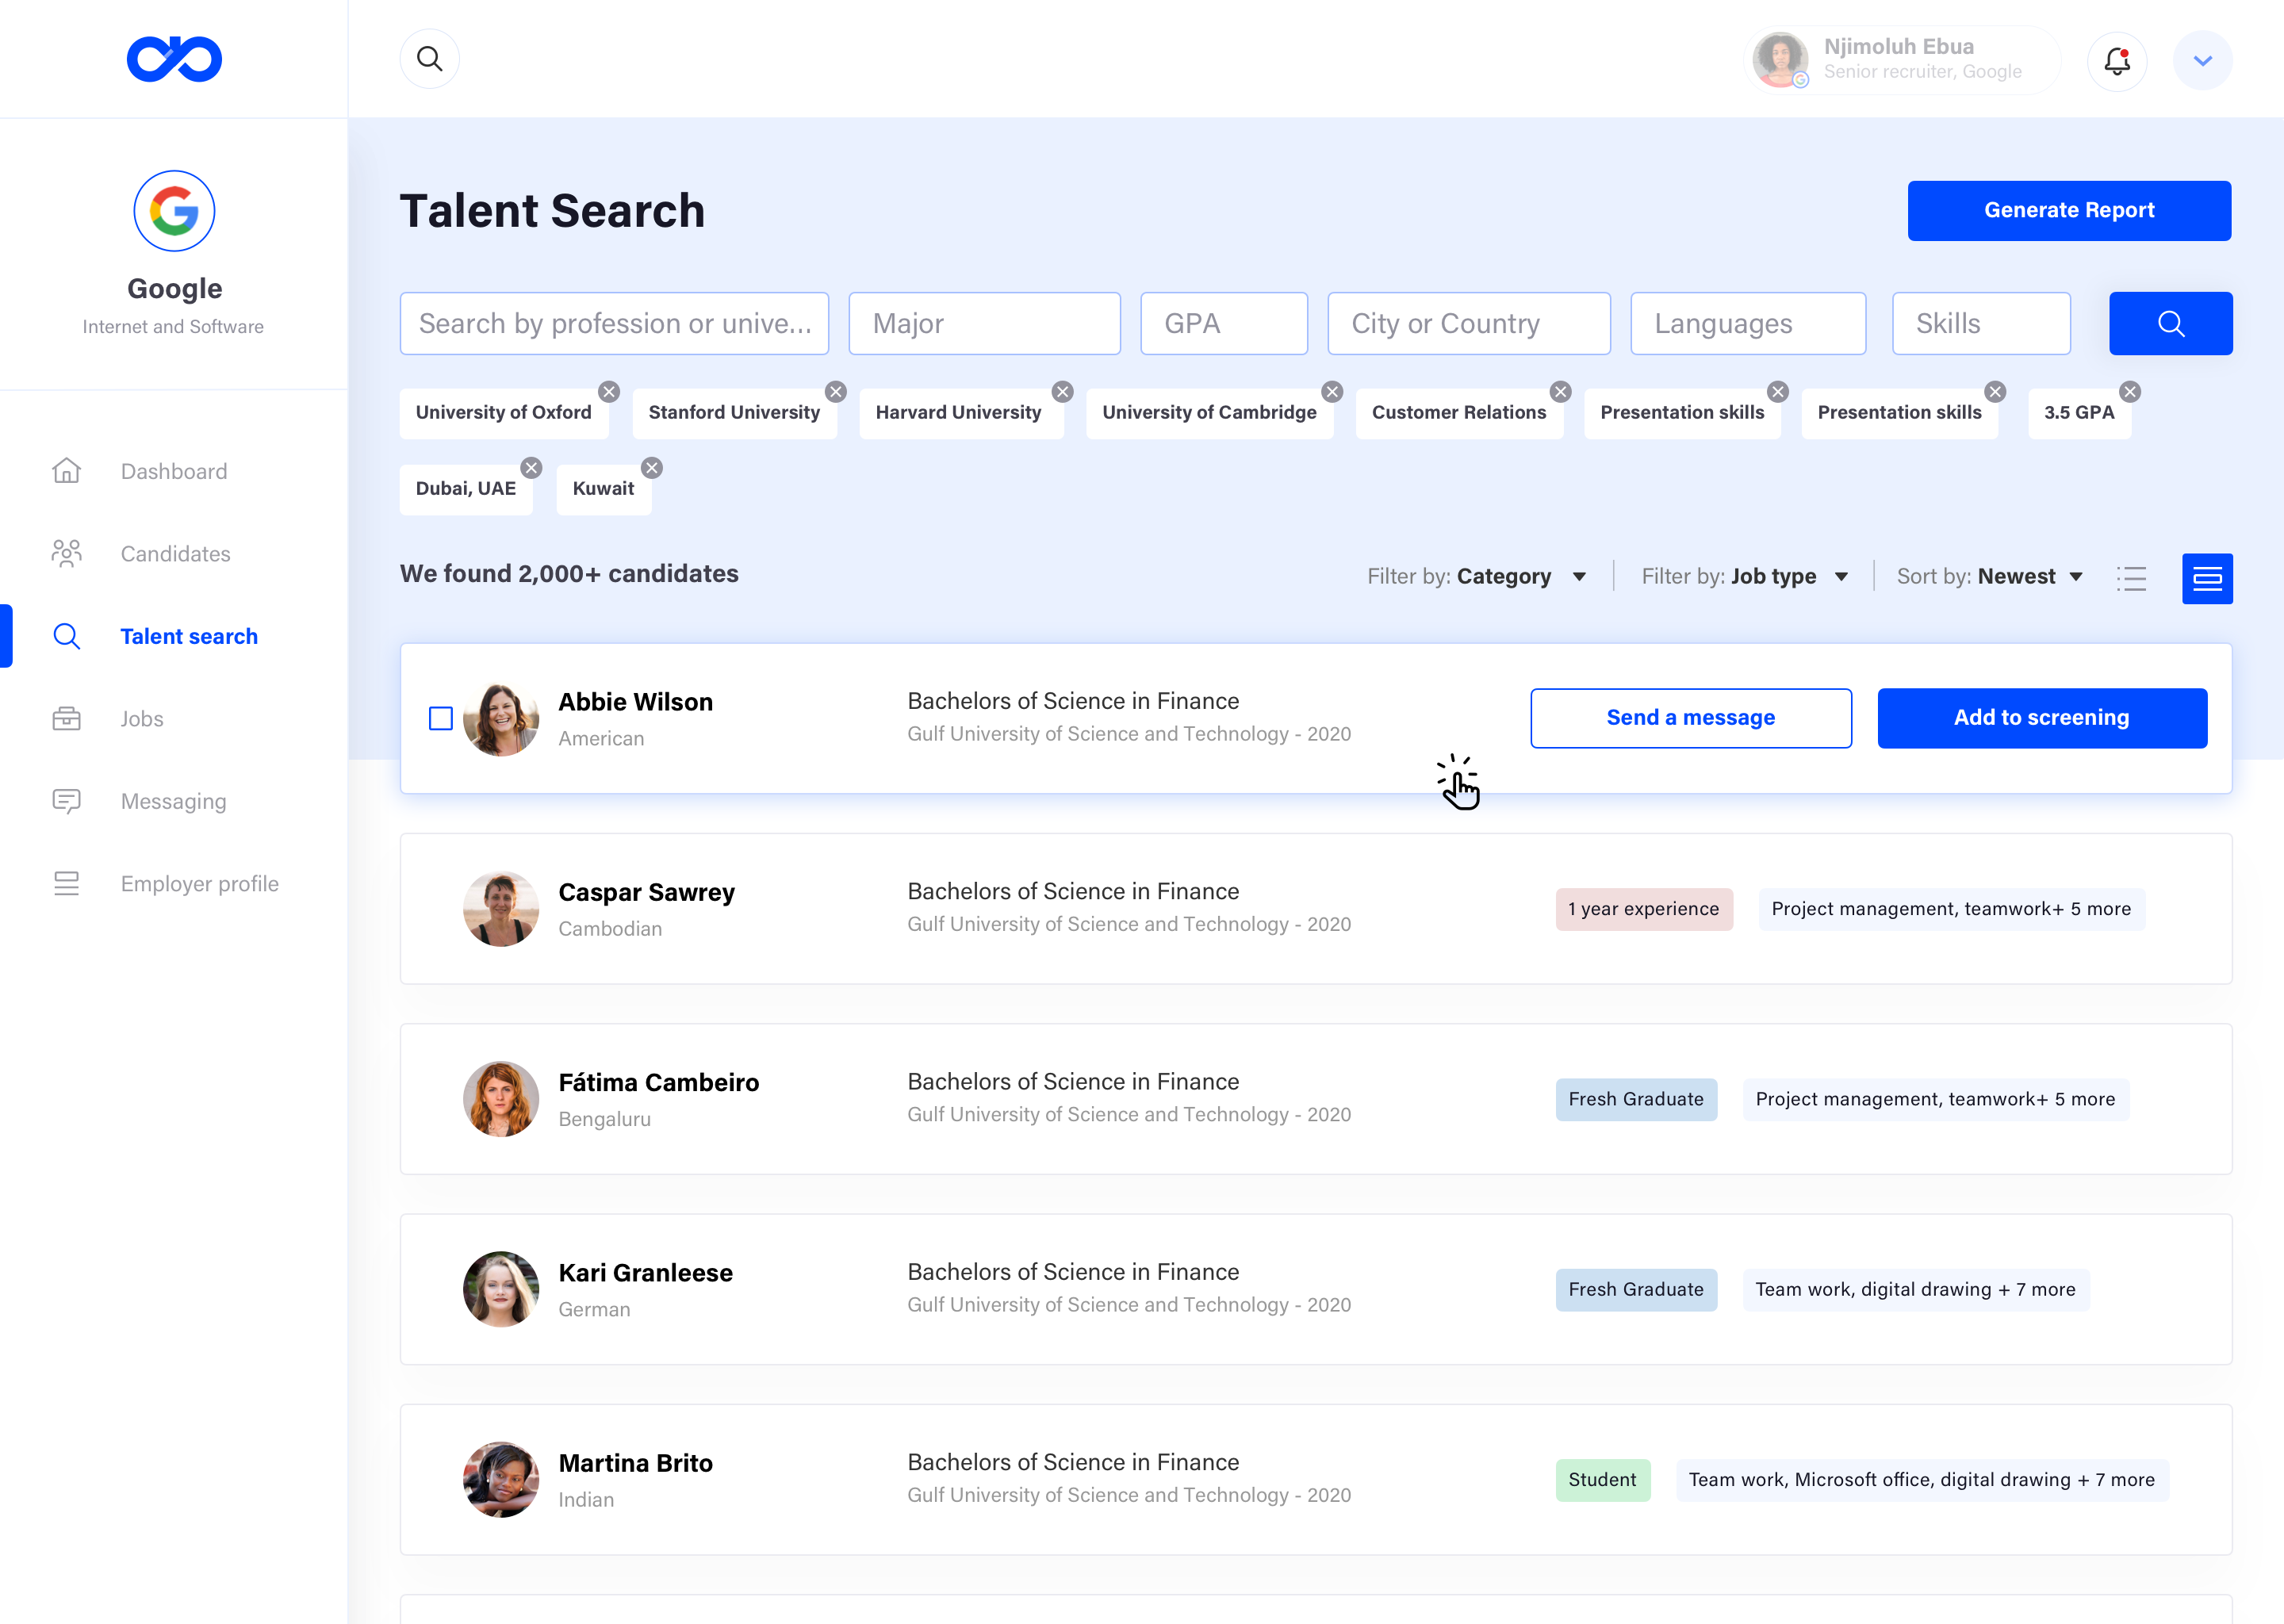Open Messaging from the sidebar

coord(172,801)
